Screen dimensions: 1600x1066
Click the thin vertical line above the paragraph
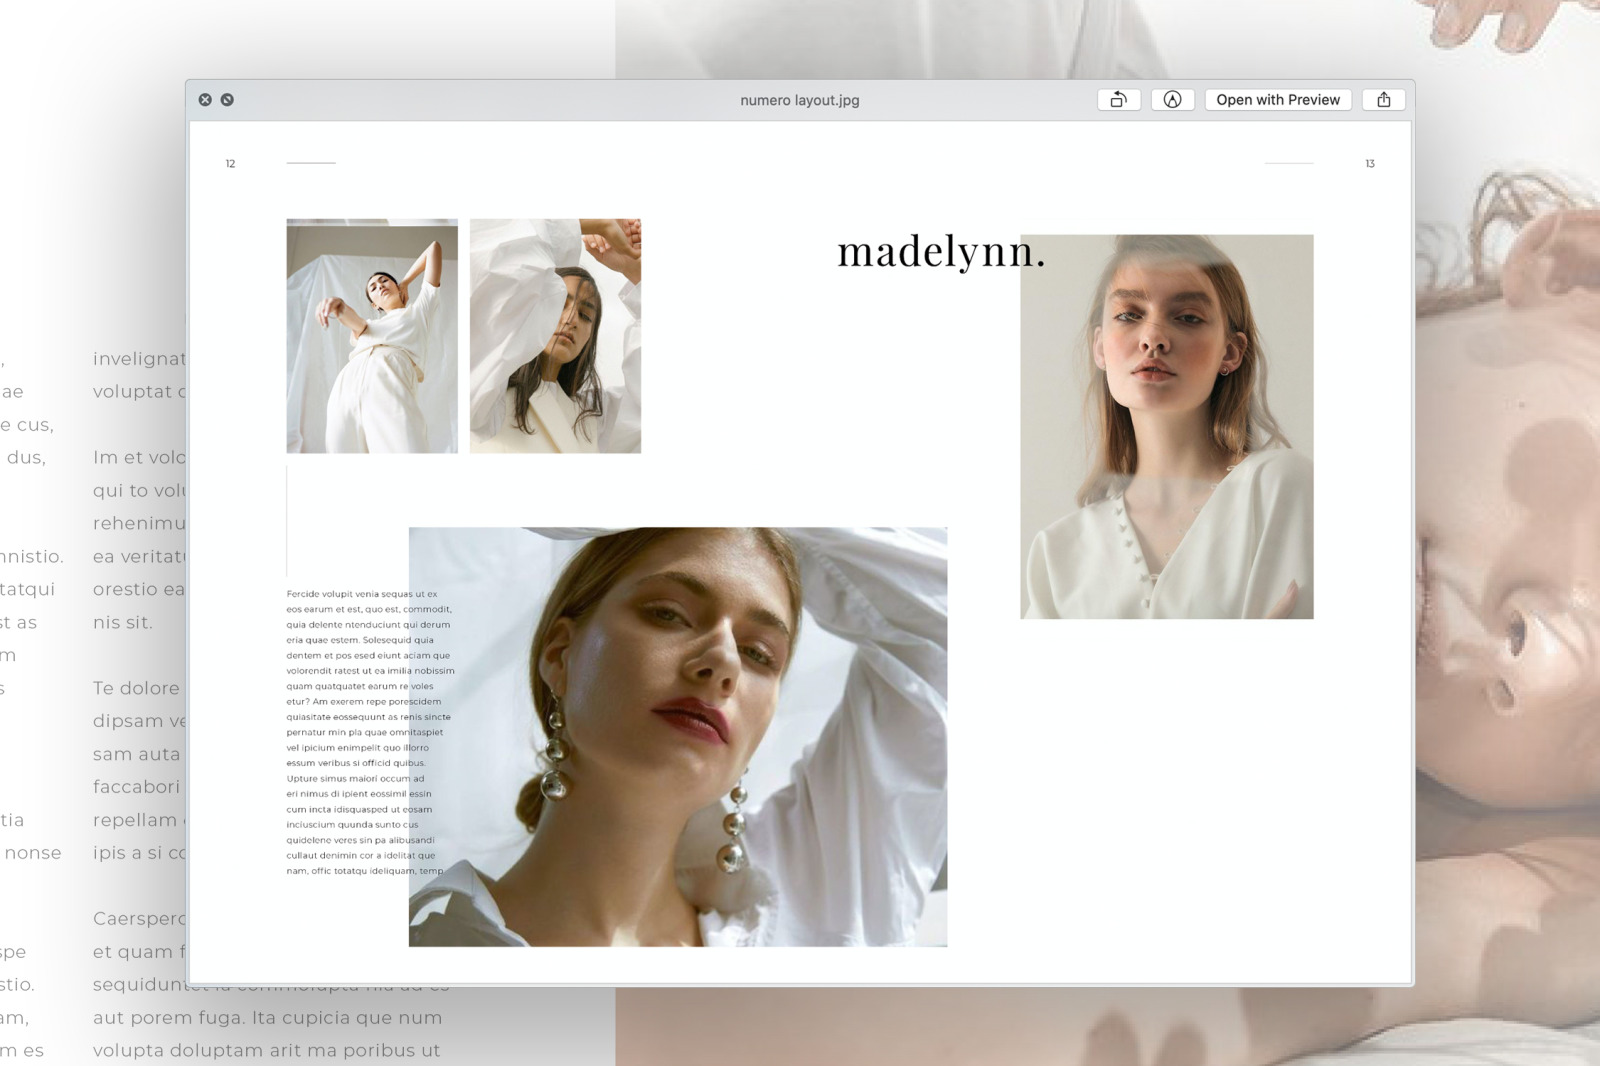pyautogui.click(x=287, y=520)
